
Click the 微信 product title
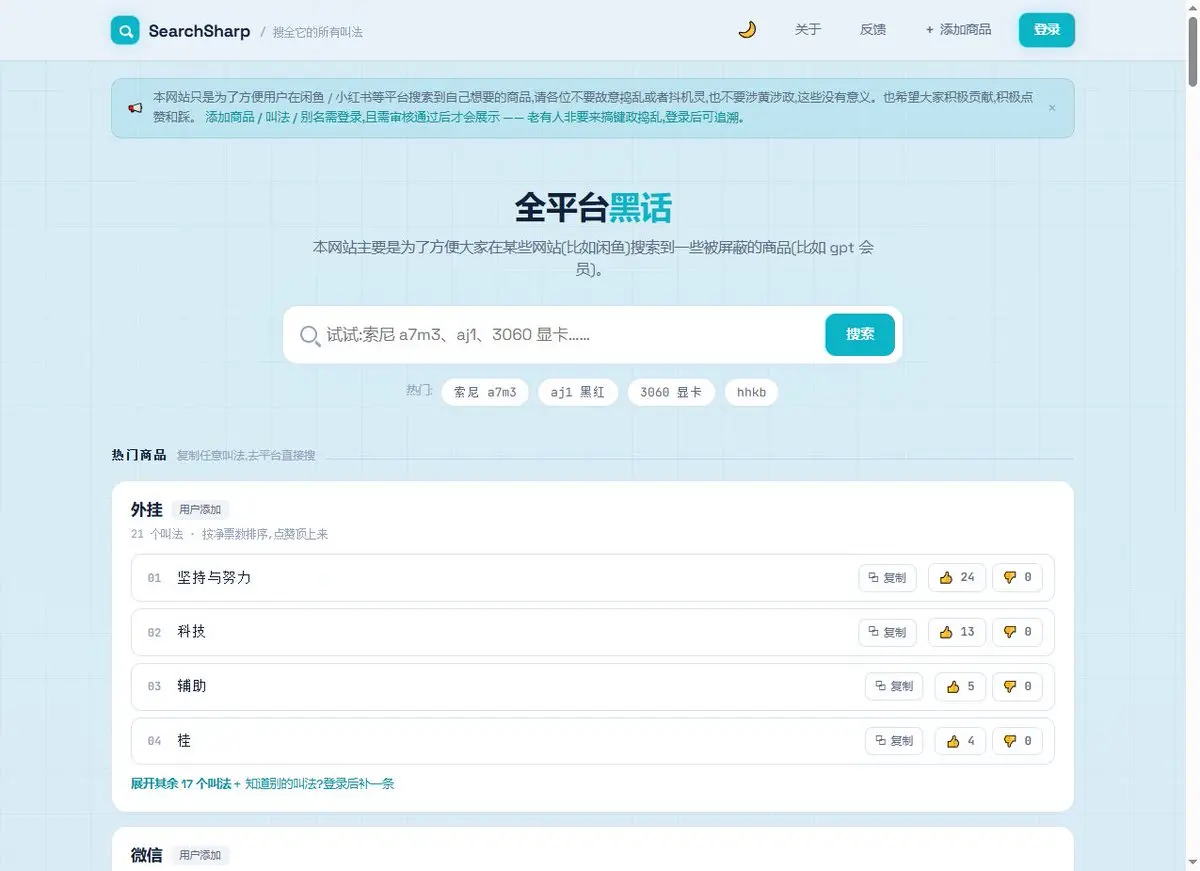pyautogui.click(x=147, y=856)
